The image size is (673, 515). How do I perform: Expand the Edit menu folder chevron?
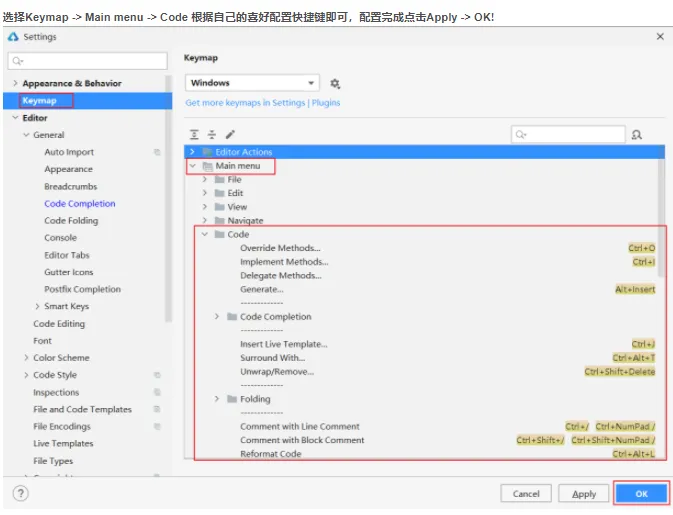pos(205,193)
